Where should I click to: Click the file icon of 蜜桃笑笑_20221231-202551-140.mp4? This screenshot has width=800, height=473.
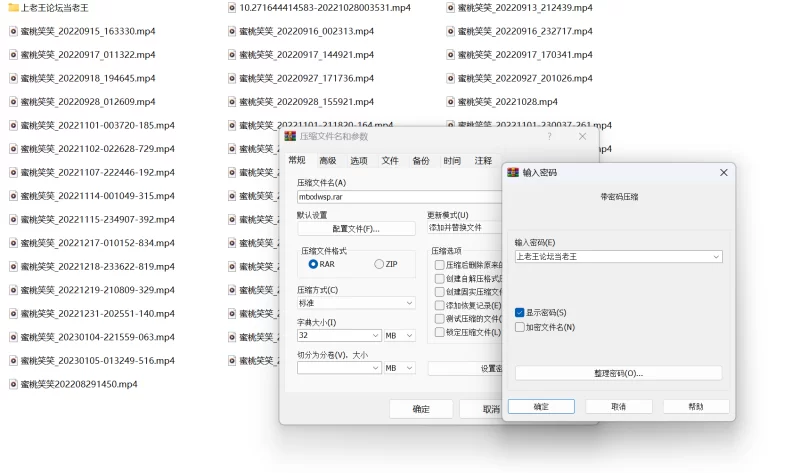point(13,313)
